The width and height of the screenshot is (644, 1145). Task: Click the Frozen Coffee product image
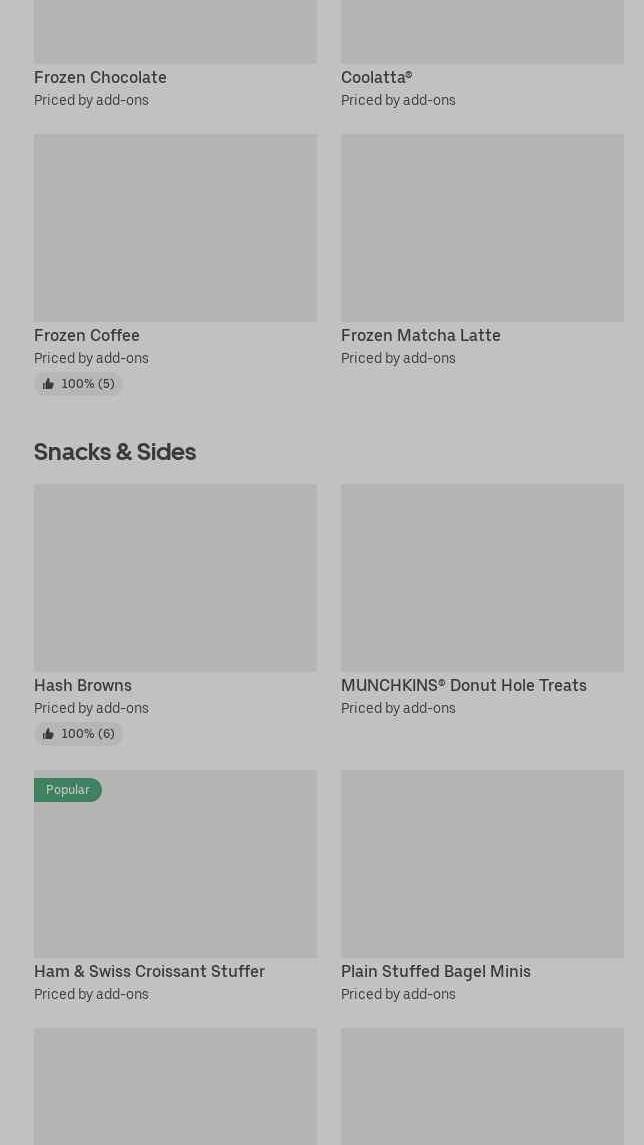click(175, 228)
